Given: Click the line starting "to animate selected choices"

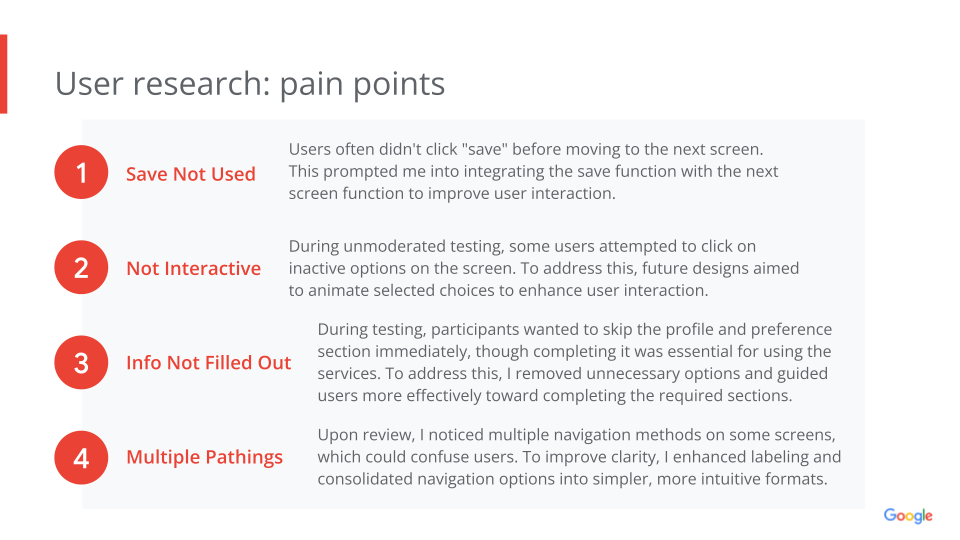Looking at the screenshot, I should pos(498,290).
